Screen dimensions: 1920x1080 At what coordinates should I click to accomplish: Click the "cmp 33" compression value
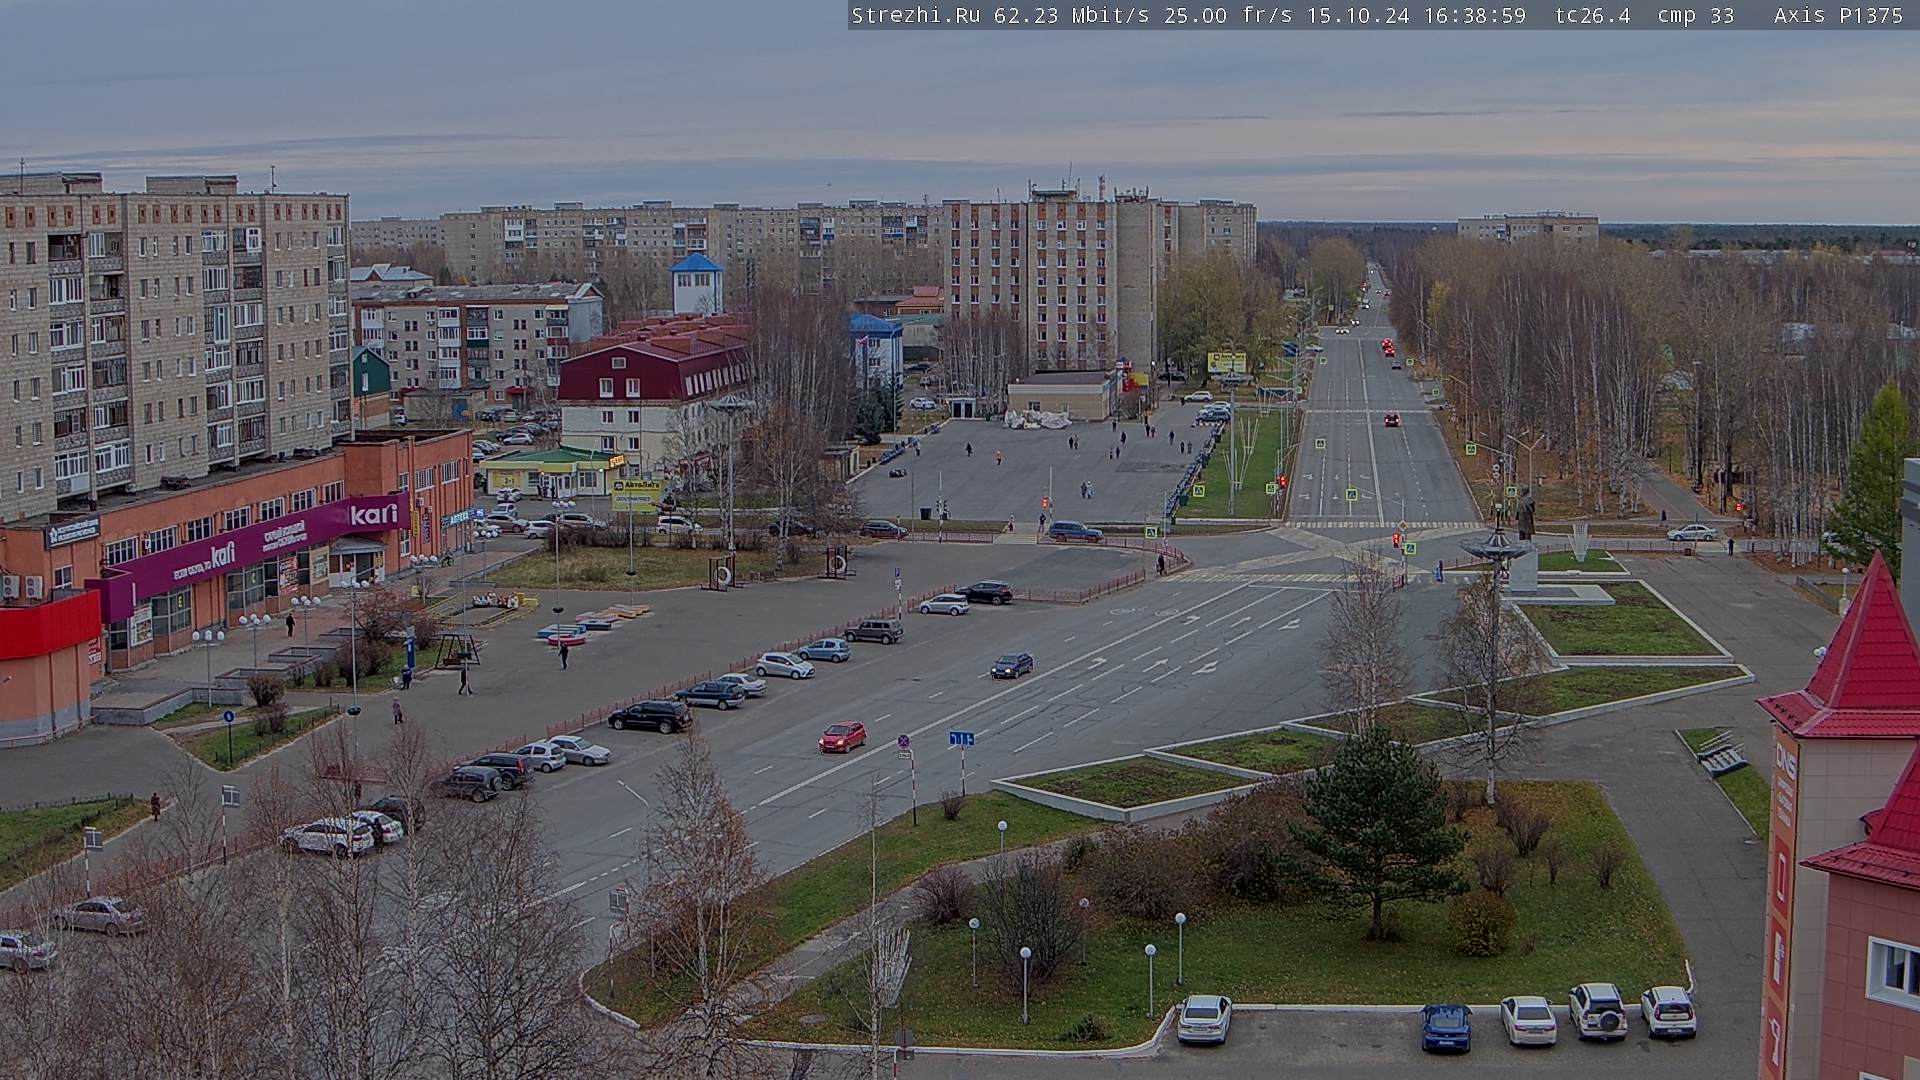(1694, 15)
